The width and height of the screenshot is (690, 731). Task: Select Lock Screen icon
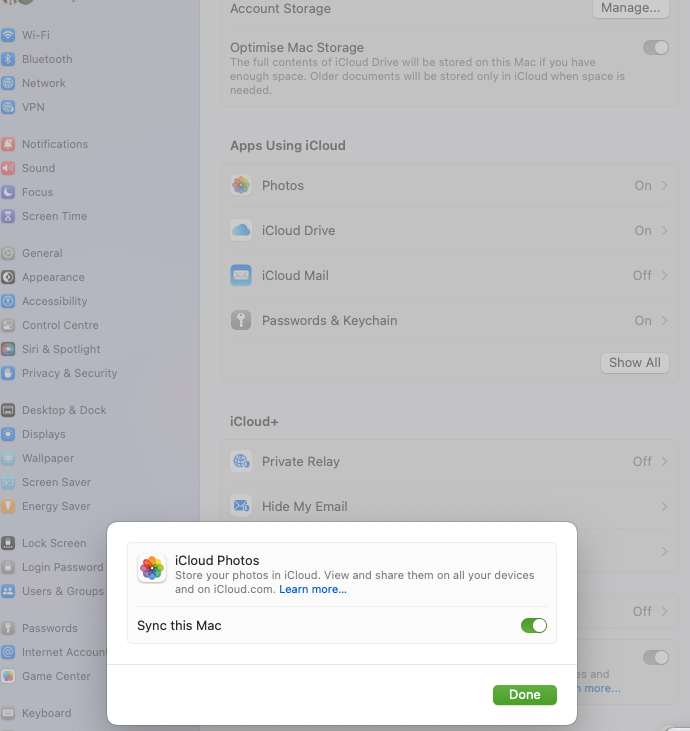click(x=8, y=543)
